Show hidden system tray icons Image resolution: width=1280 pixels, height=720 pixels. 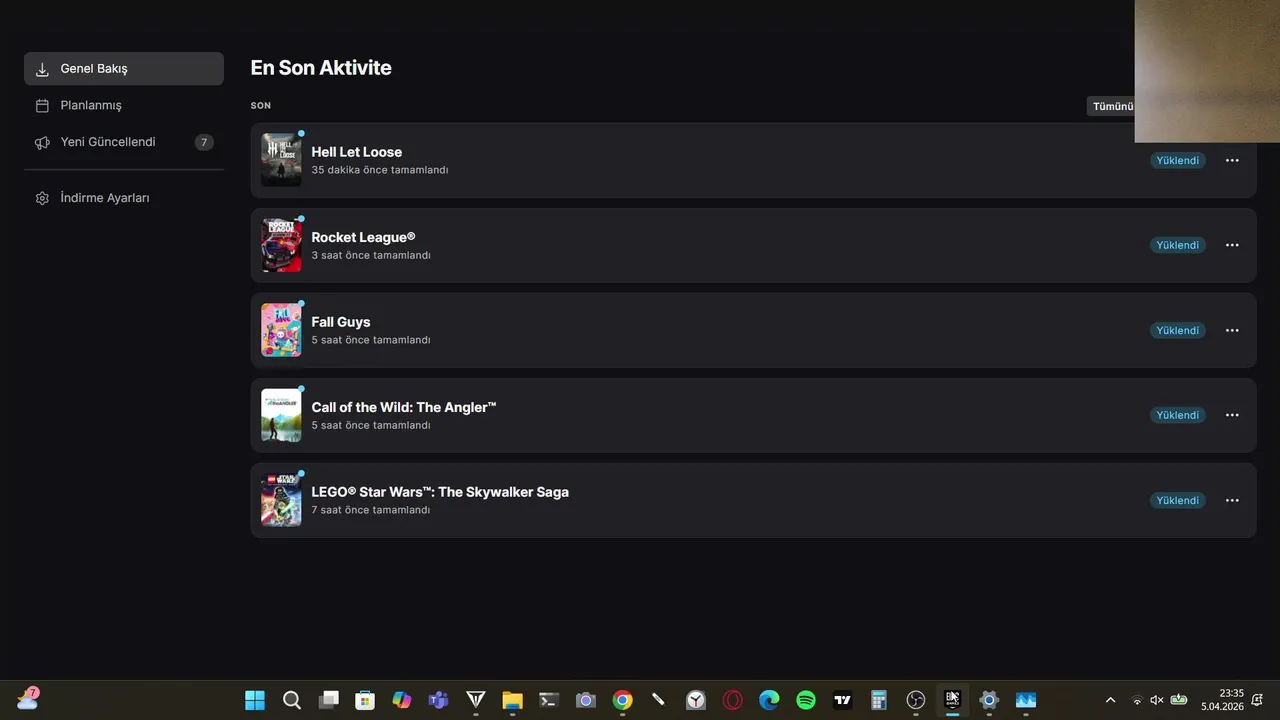1110,700
